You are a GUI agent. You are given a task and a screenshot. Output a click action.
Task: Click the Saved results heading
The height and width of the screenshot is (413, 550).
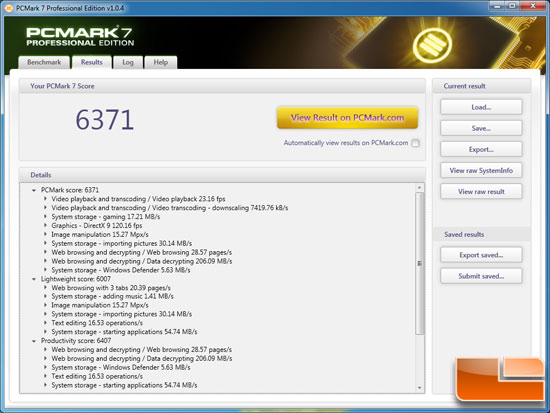pyautogui.click(x=464, y=234)
